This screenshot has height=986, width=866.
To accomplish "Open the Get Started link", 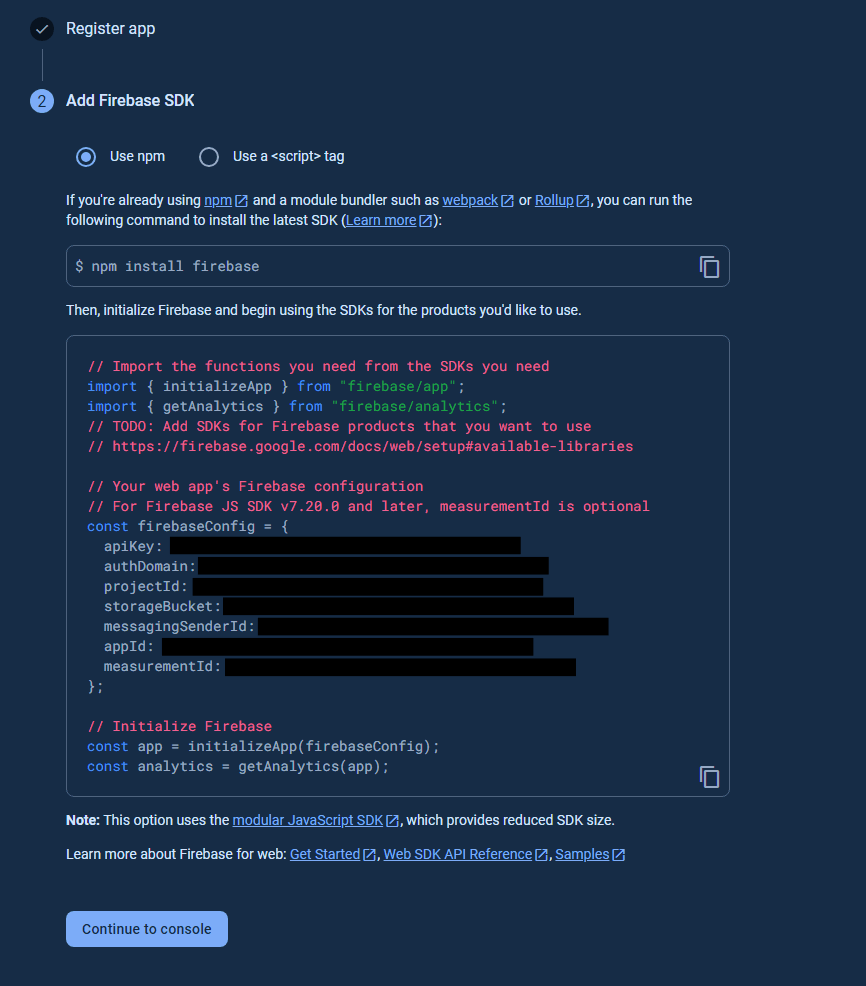I will pyautogui.click(x=333, y=855).
